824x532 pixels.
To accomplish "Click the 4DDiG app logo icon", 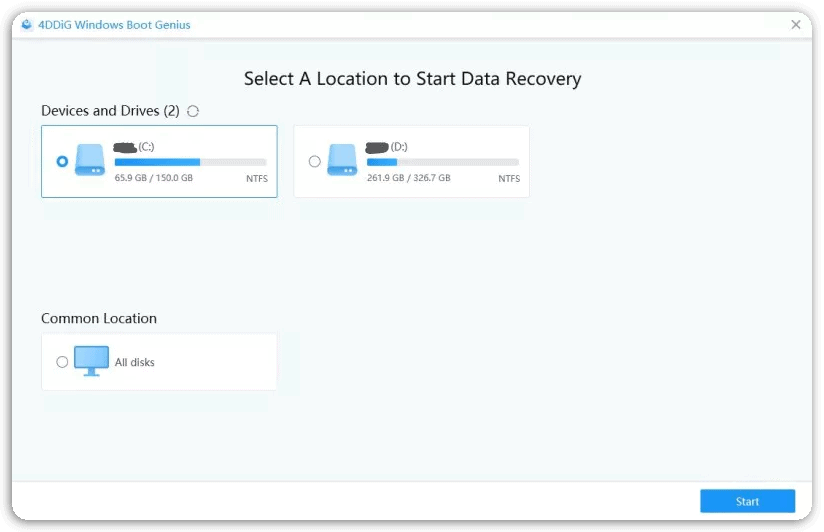I will tap(27, 25).
